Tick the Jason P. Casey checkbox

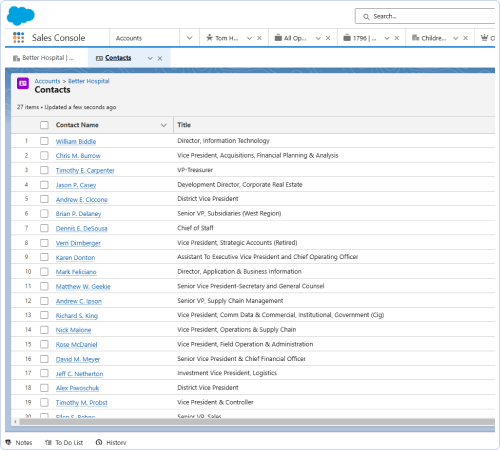click(x=44, y=185)
